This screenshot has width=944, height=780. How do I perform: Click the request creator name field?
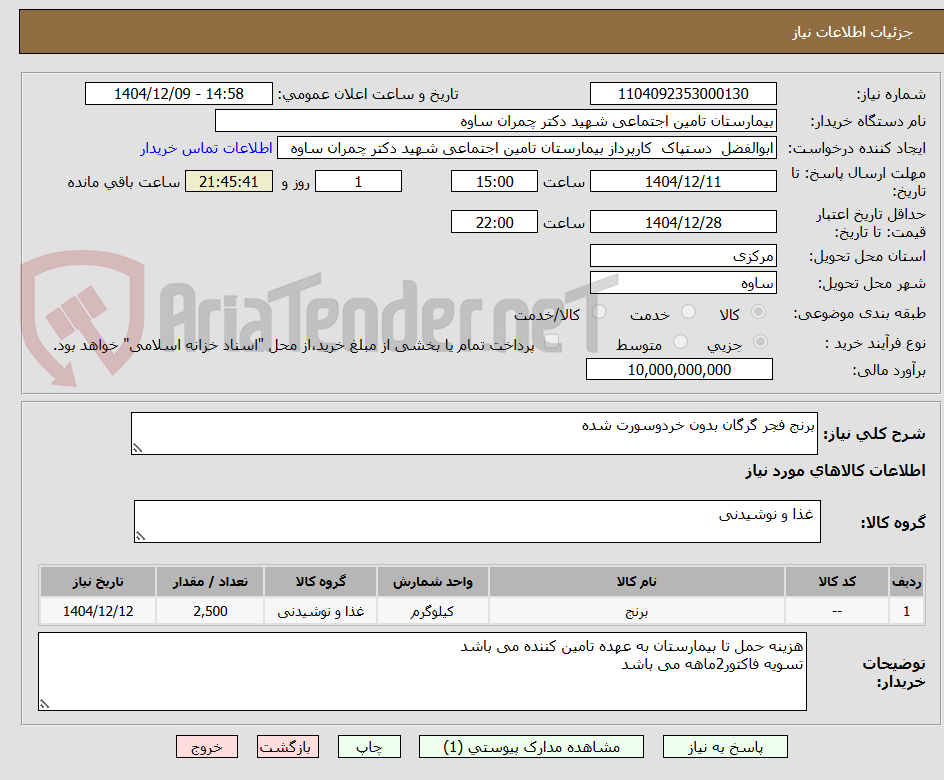coord(527,148)
